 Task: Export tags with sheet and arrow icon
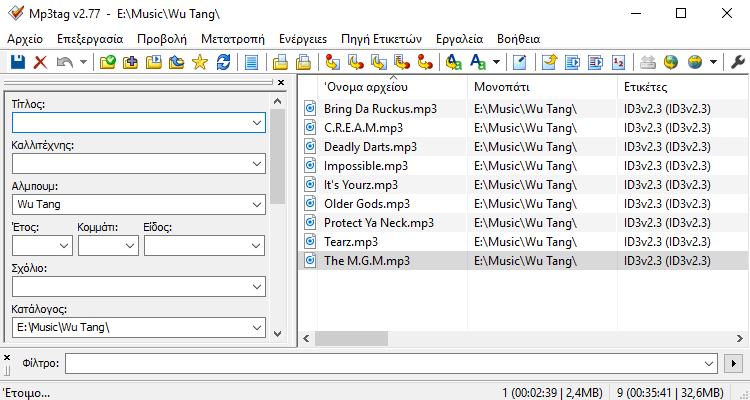point(550,62)
